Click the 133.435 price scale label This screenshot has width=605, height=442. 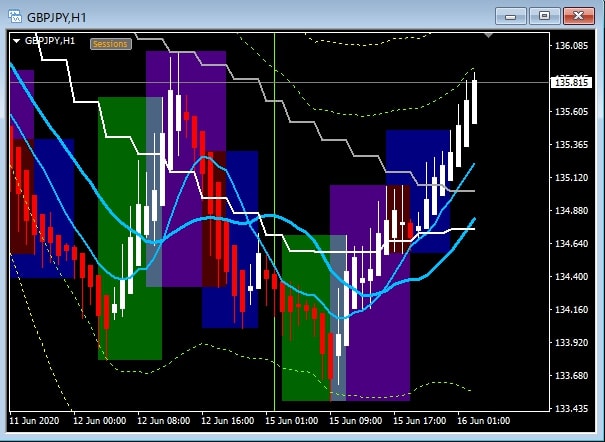coord(570,408)
